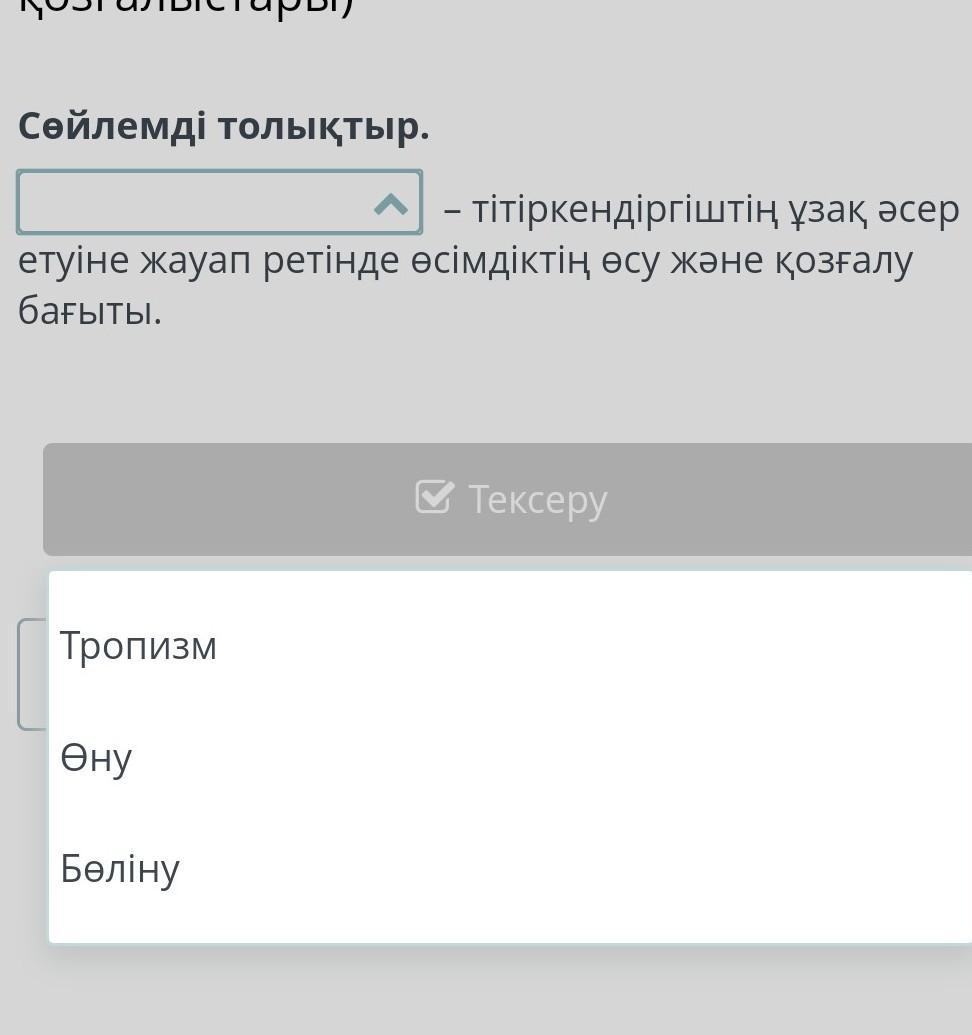Click the word етуіне in the sentence

coord(74,261)
